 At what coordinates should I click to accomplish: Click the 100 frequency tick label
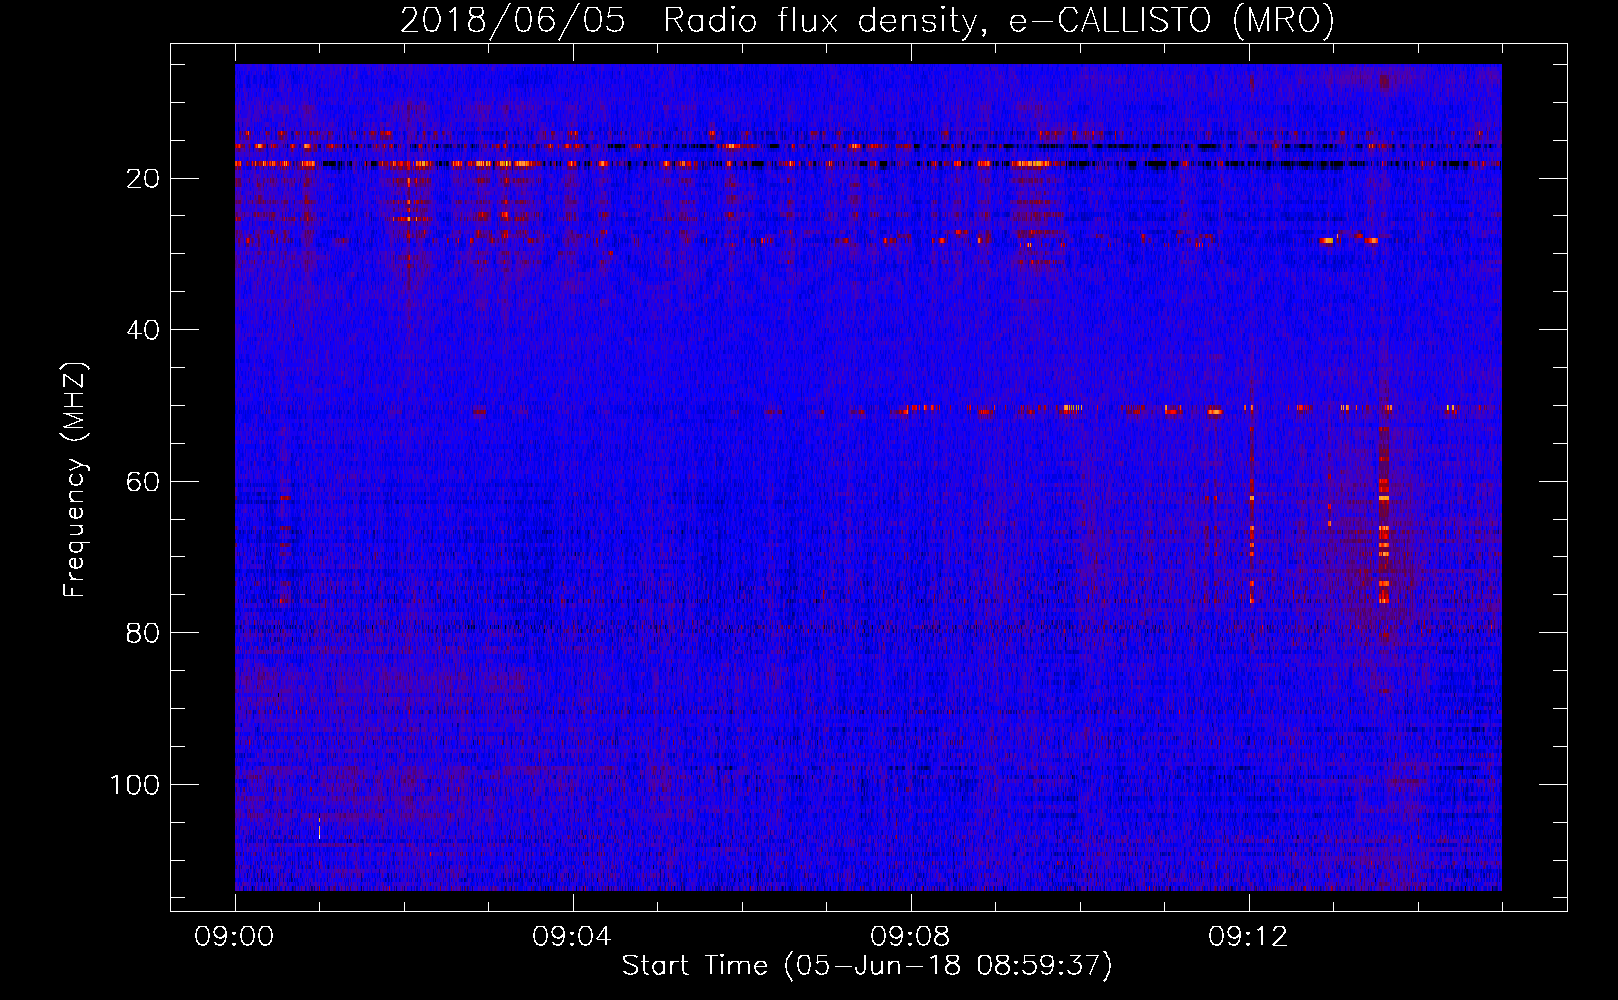point(135,785)
